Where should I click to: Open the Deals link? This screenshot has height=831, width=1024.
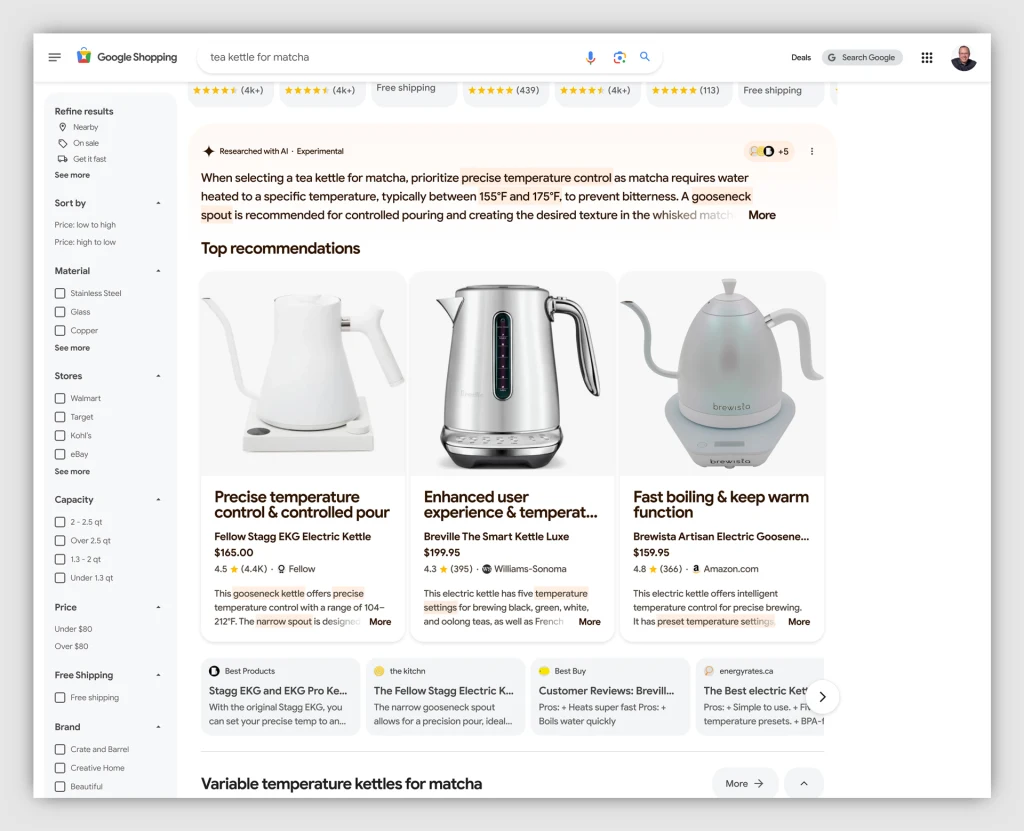[801, 57]
